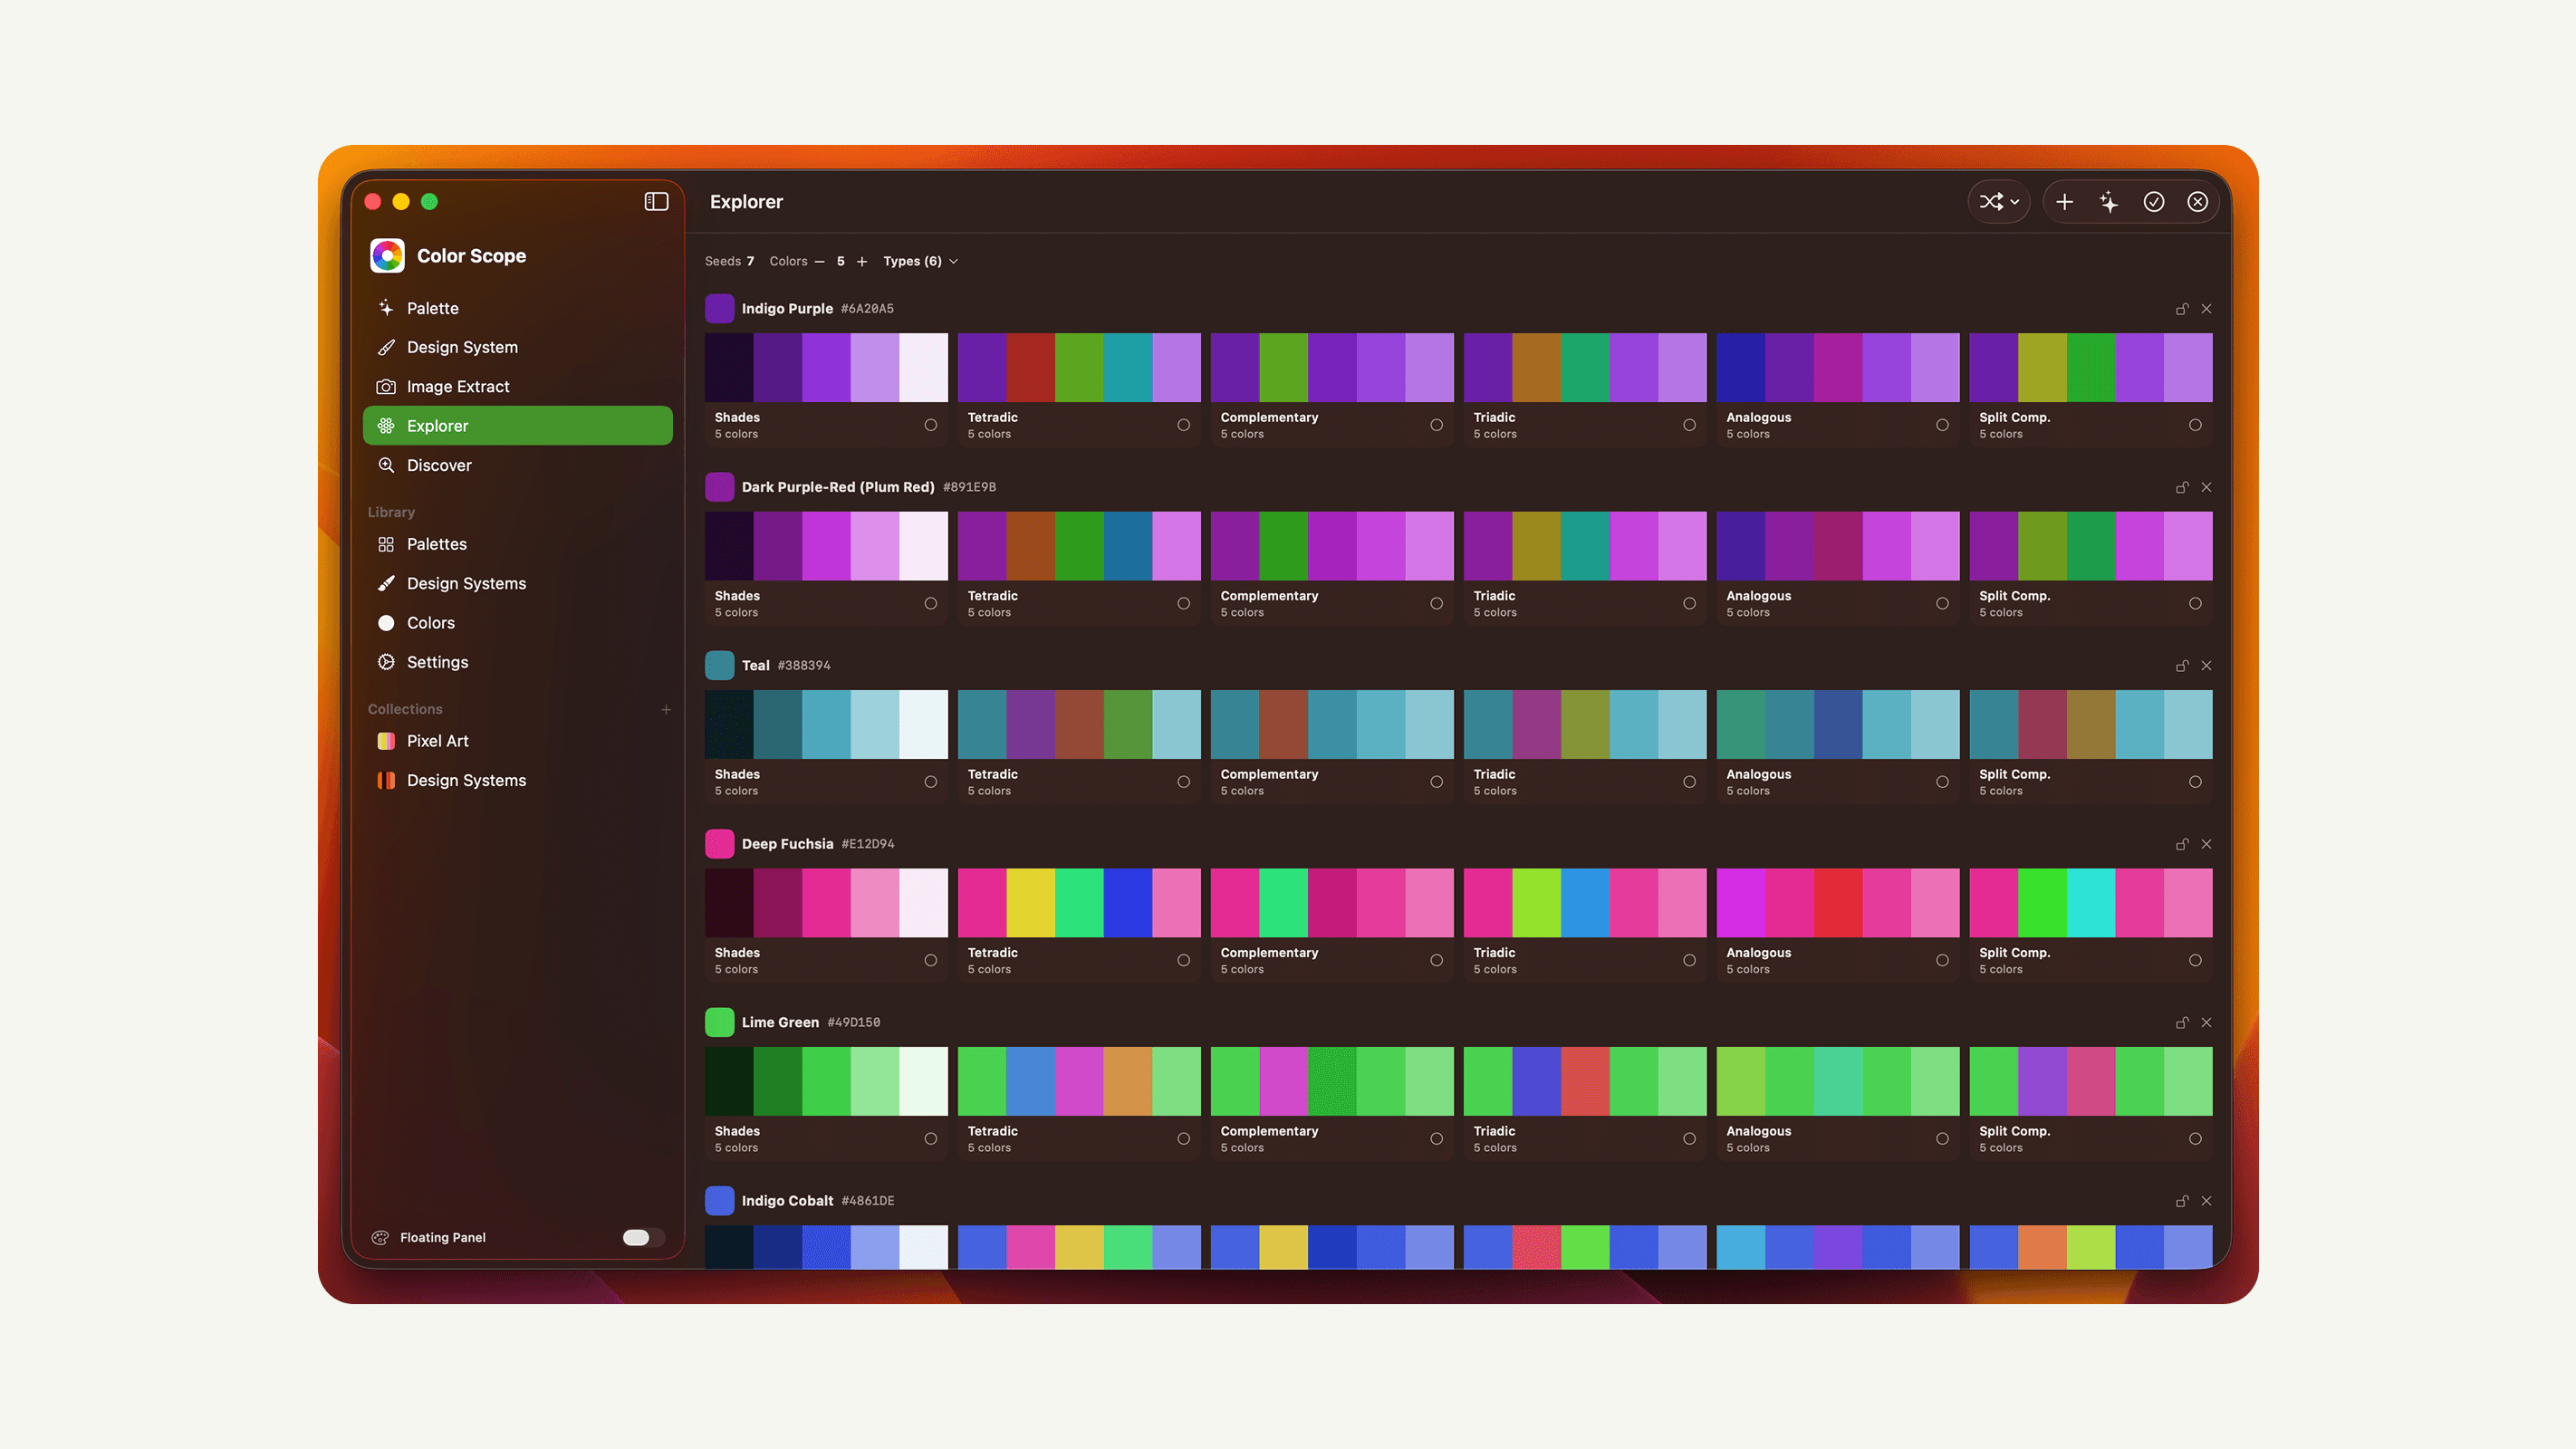
Task: Select the Plum Red Complementary palette radio
Action: tap(1437, 603)
